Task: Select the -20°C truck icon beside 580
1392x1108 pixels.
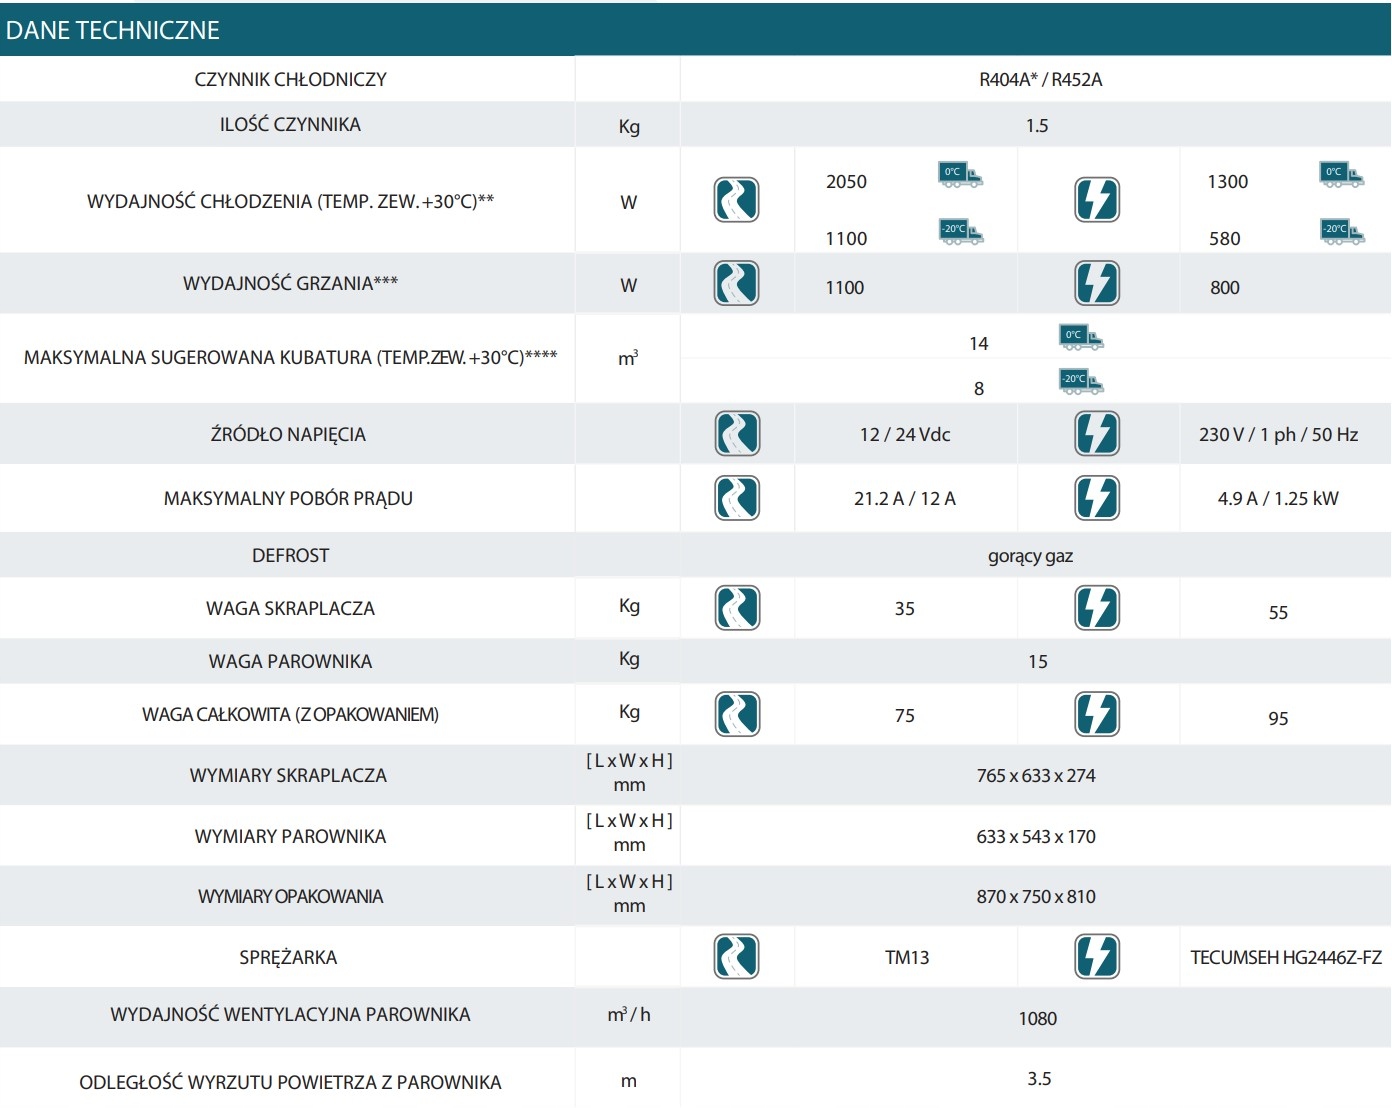Action: click(x=1342, y=232)
